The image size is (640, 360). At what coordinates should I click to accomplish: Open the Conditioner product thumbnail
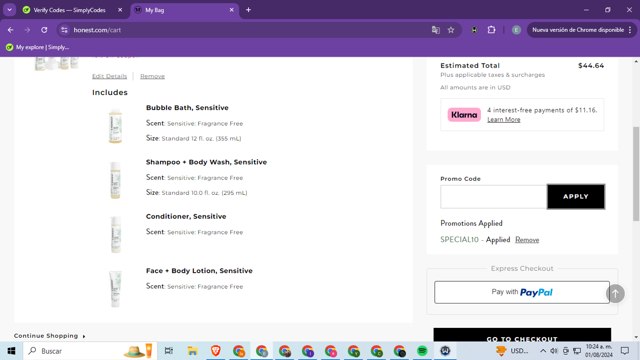pyautogui.click(x=116, y=235)
